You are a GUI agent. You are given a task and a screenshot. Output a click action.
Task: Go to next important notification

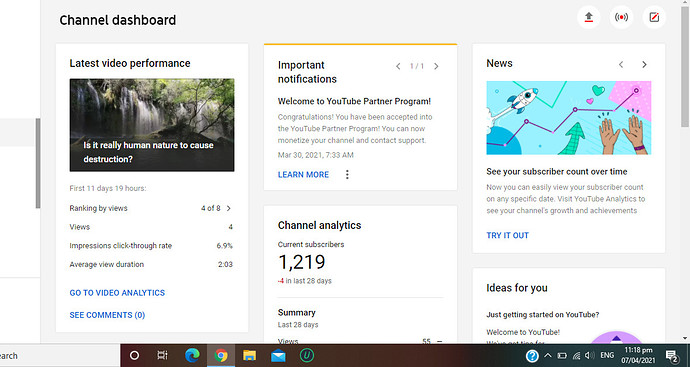[436, 66]
